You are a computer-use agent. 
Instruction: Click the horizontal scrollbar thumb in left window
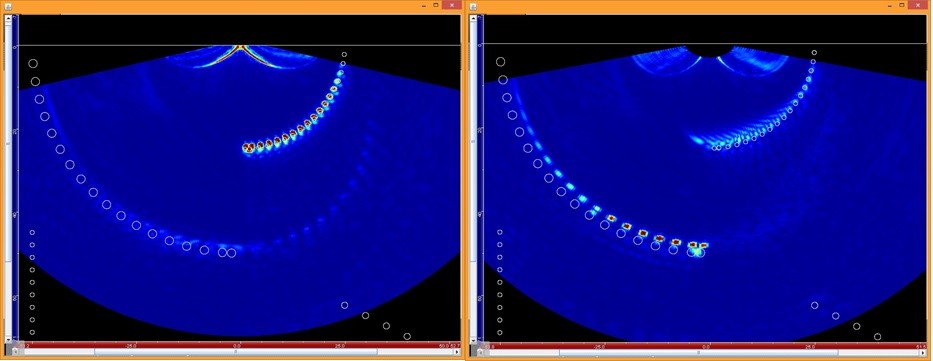tap(236, 352)
